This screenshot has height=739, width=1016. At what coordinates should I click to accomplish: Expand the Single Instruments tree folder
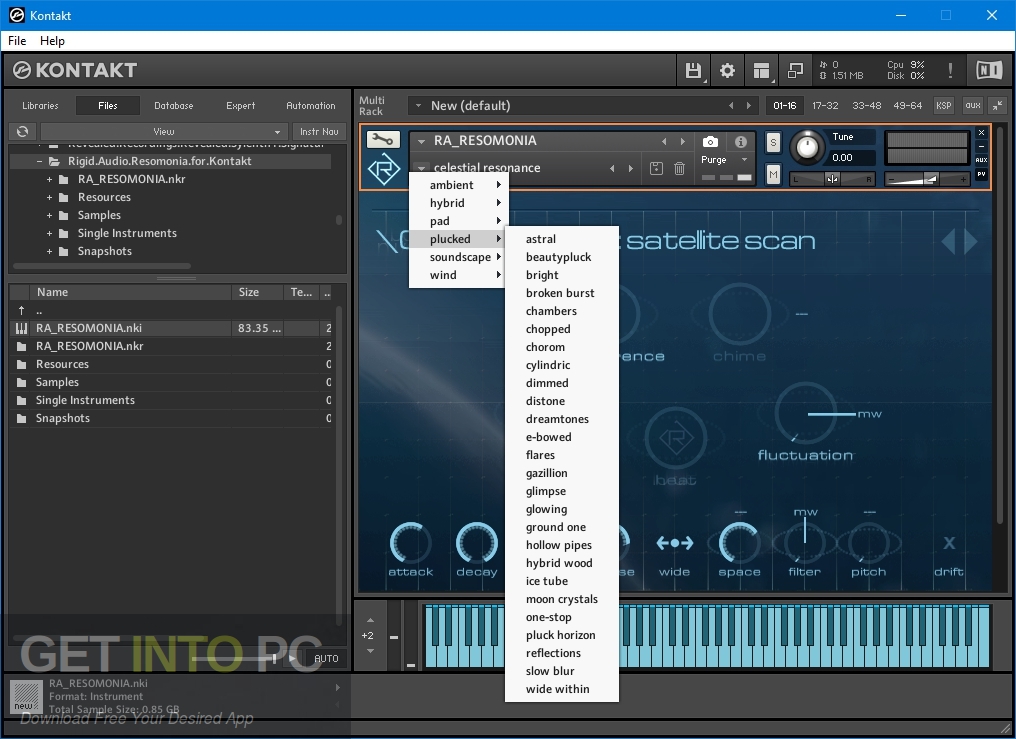click(49, 233)
